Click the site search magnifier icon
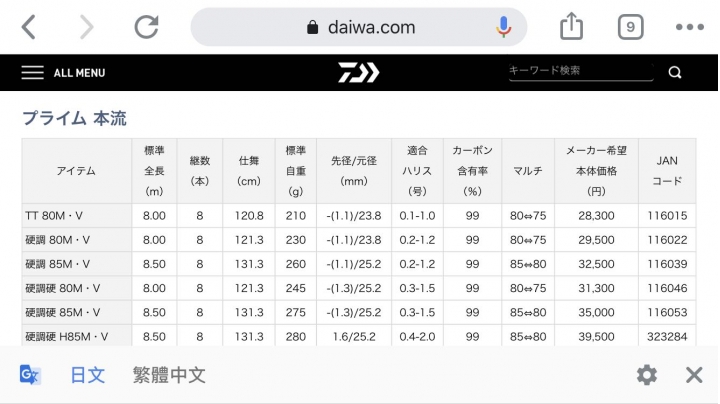Viewport: 720px width, 404px height. pos(675,73)
